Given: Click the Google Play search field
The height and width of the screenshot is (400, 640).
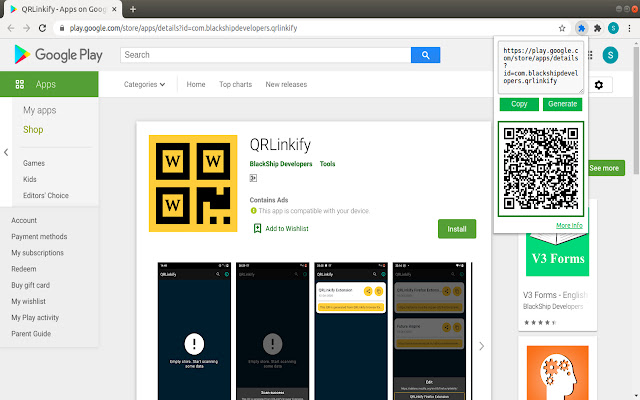Looking at the screenshot, I should pyautogui.click(x=265, y=55).
